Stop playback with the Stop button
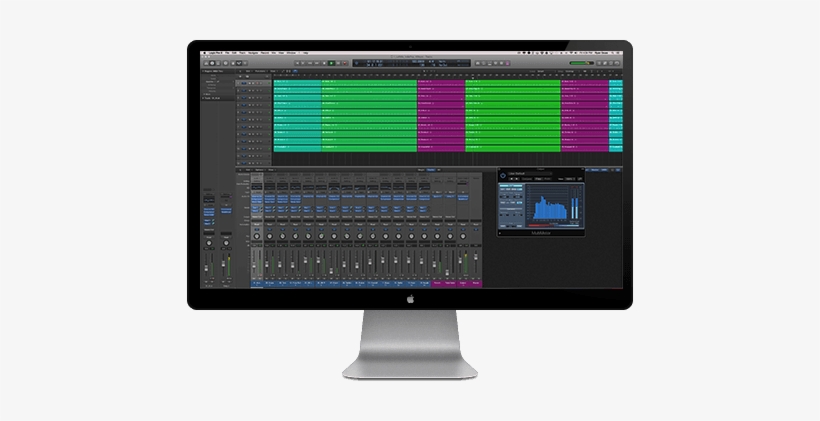 point(324,63)
